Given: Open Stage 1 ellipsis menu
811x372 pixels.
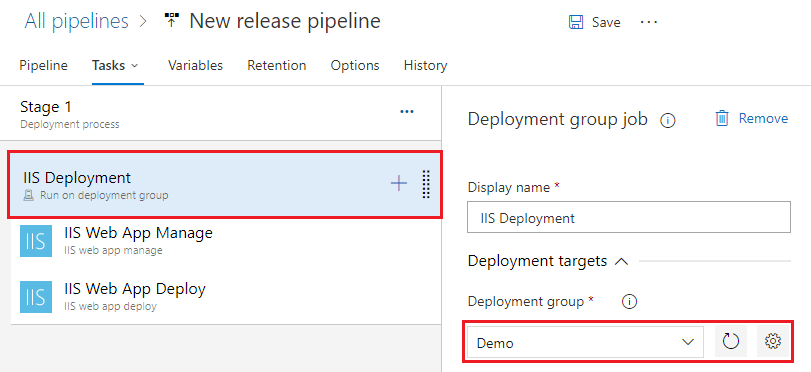Looking at the screenshot, I should tap(407, 111).
